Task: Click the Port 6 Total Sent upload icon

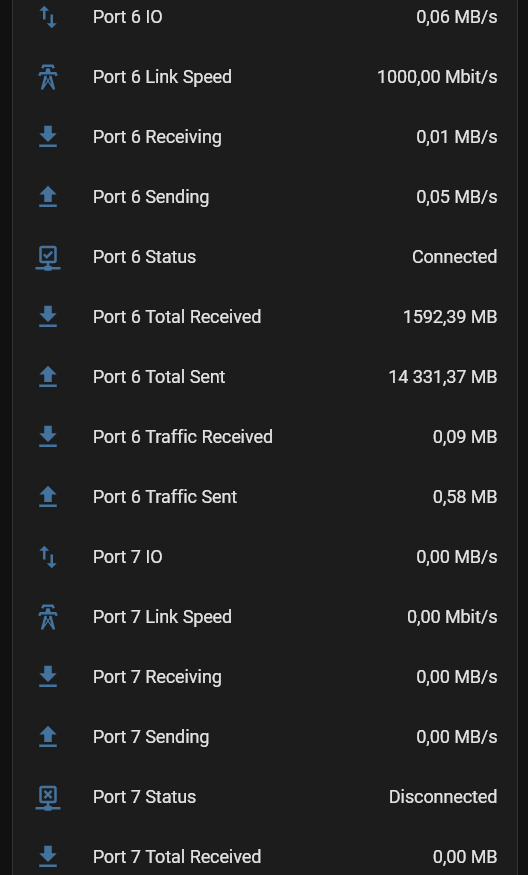Action: tap(48, 377)
